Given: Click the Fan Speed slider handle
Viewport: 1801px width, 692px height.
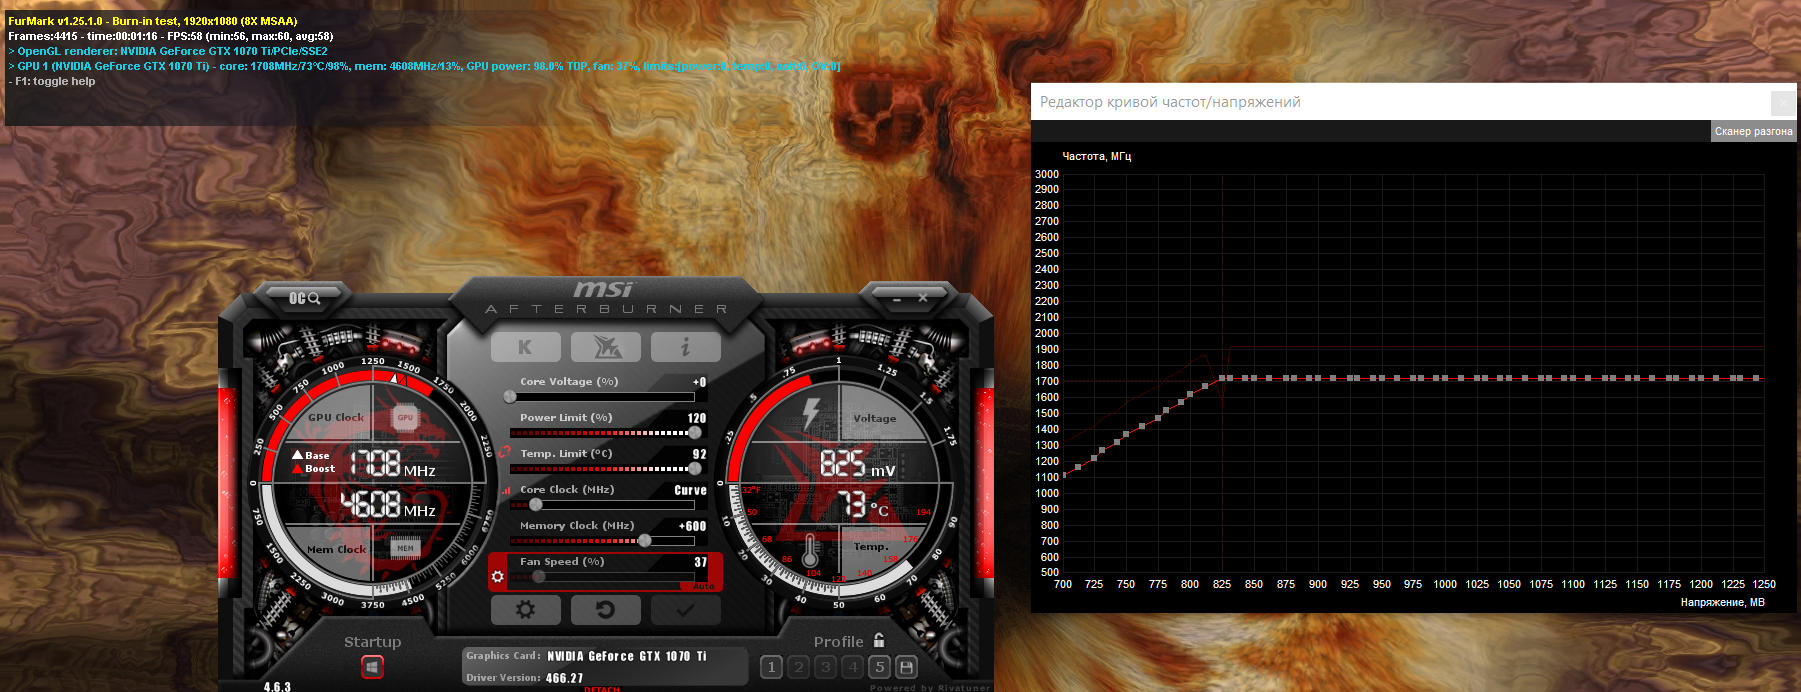Looking at the screenshot, I should (539, 576).
